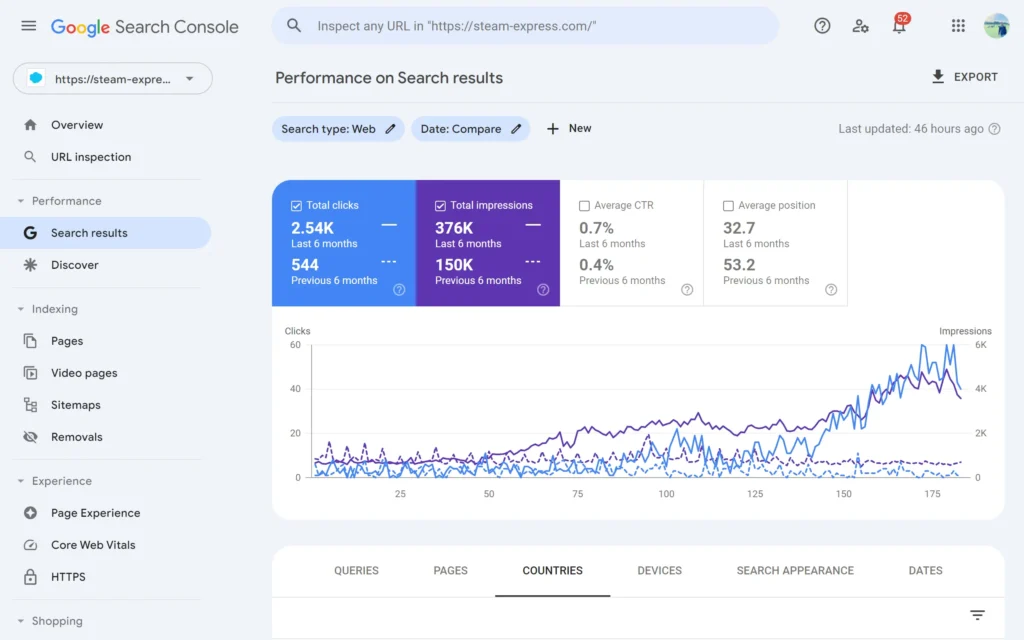Open Core Web Vitals report

coord(93,545)
